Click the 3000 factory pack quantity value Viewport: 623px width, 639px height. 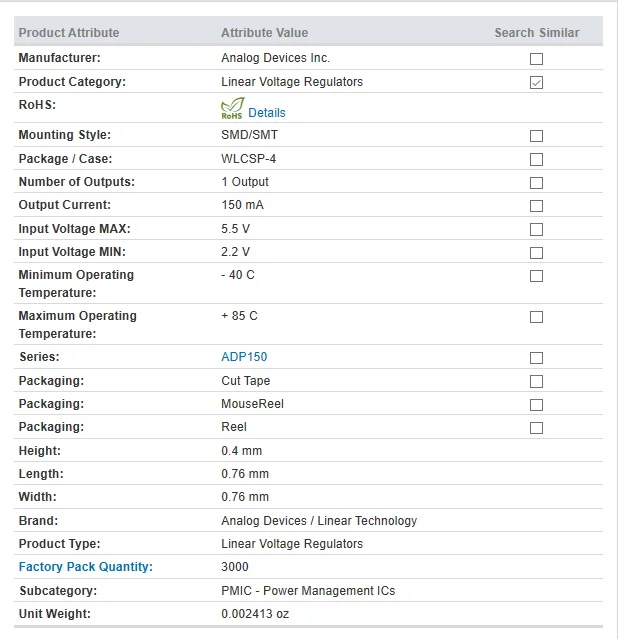point(235,567)
